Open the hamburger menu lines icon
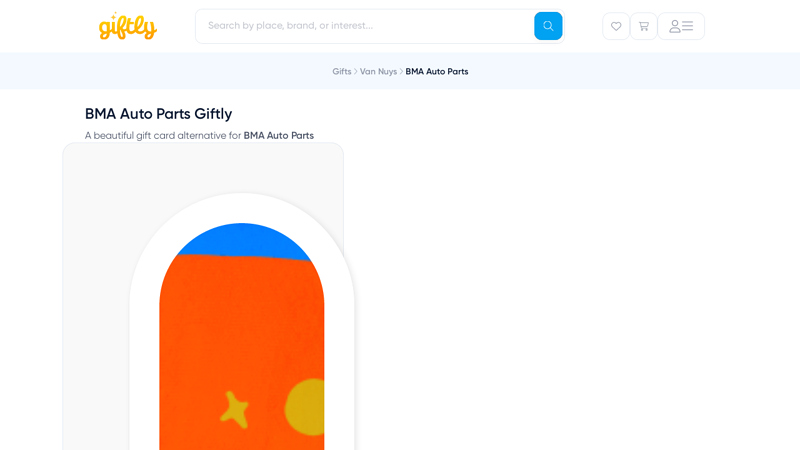800x450 pixels. (688, 26)
